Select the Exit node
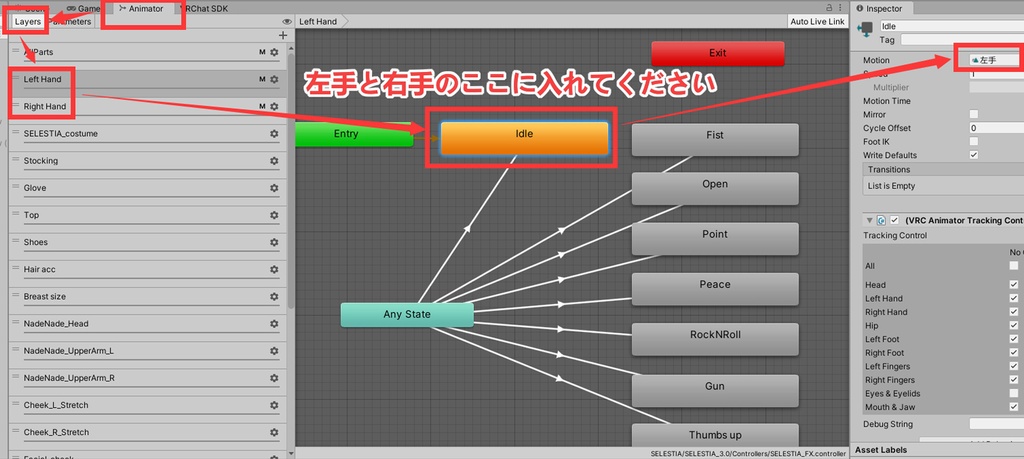The height and width of the screenshot is (459, 1024). point(717,53)
